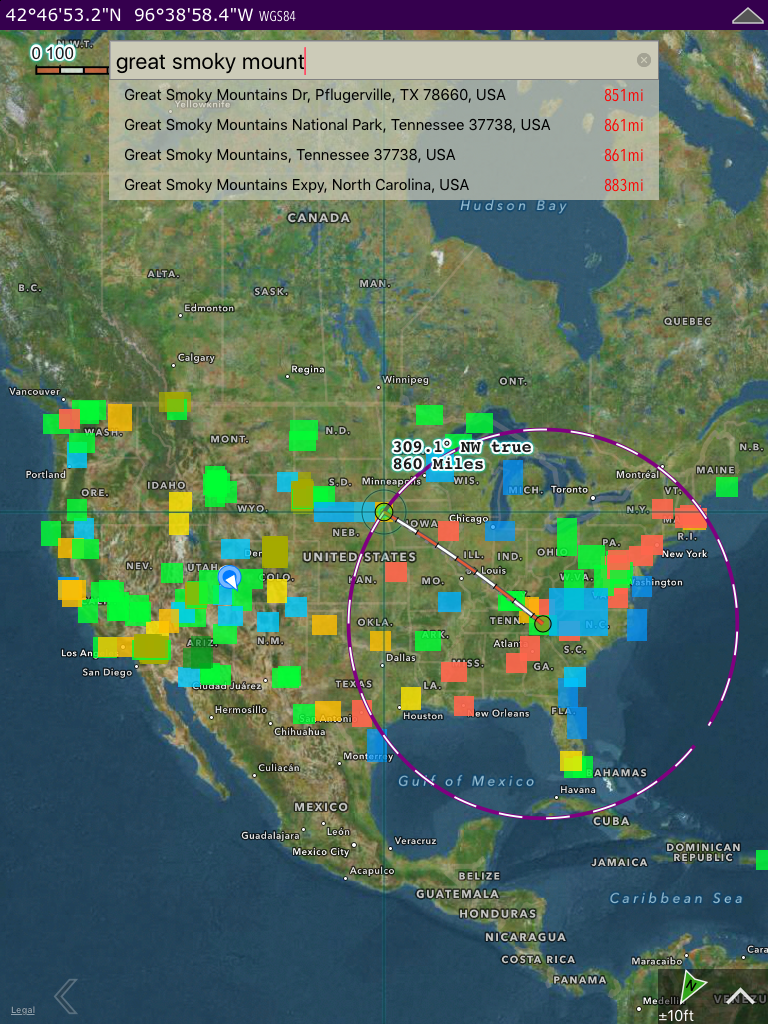Tap the map scale bar
This screenshot has height=1024, width=768.
coord(71,70)
